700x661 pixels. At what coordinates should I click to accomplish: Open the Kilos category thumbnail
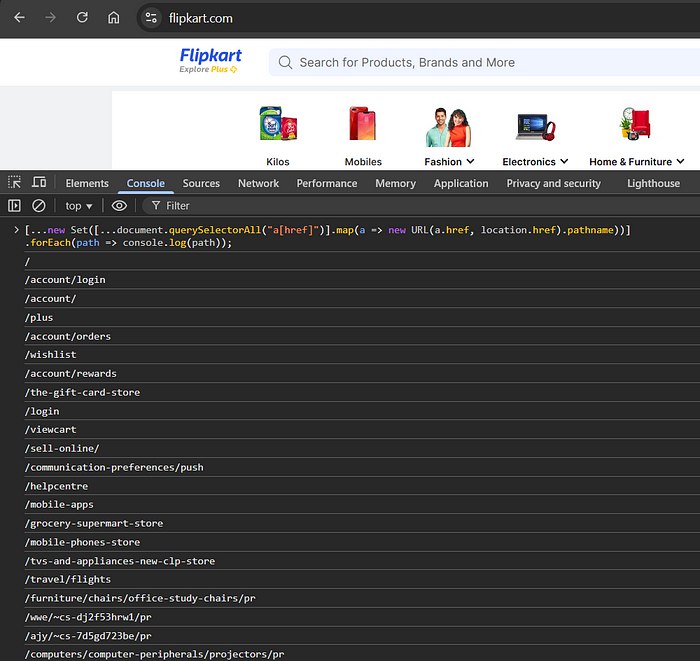[x=278, y=124]
